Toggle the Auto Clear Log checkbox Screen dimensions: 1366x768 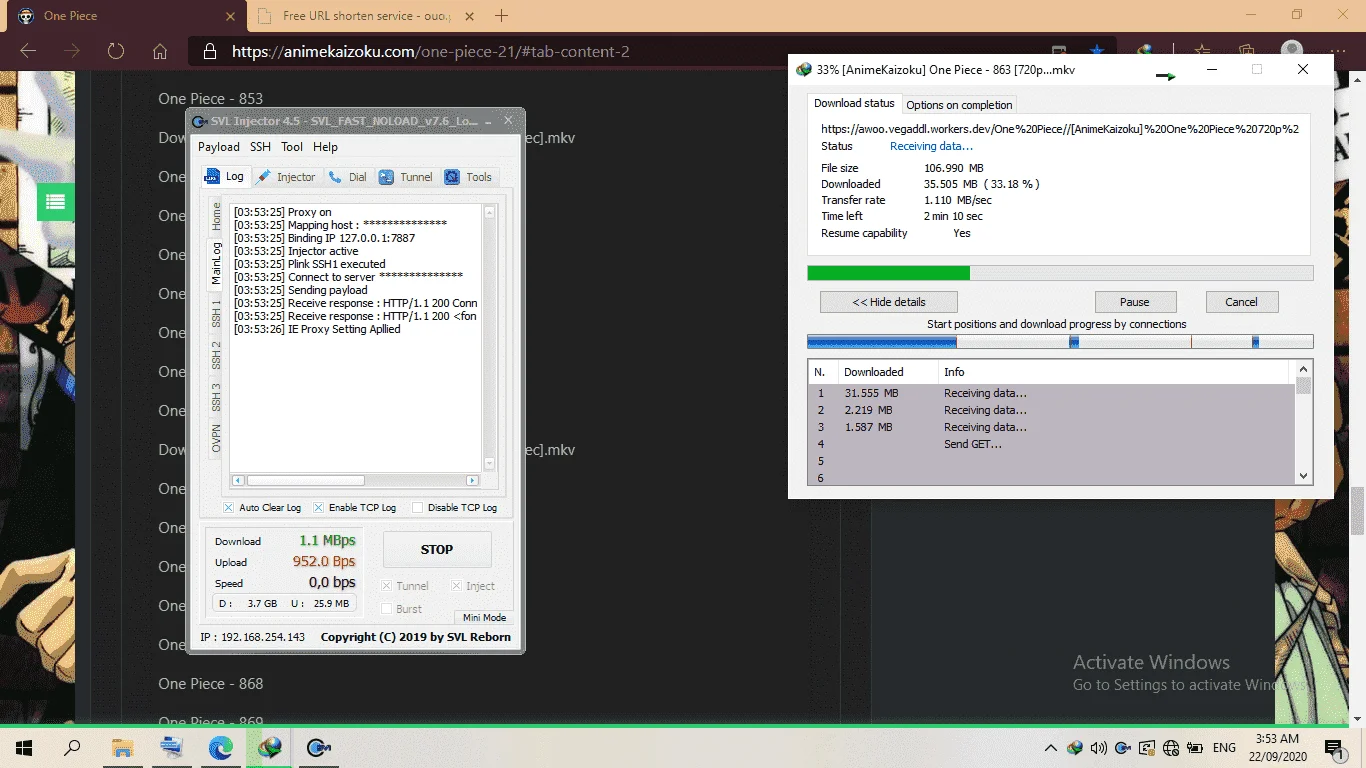pos(229,507)
